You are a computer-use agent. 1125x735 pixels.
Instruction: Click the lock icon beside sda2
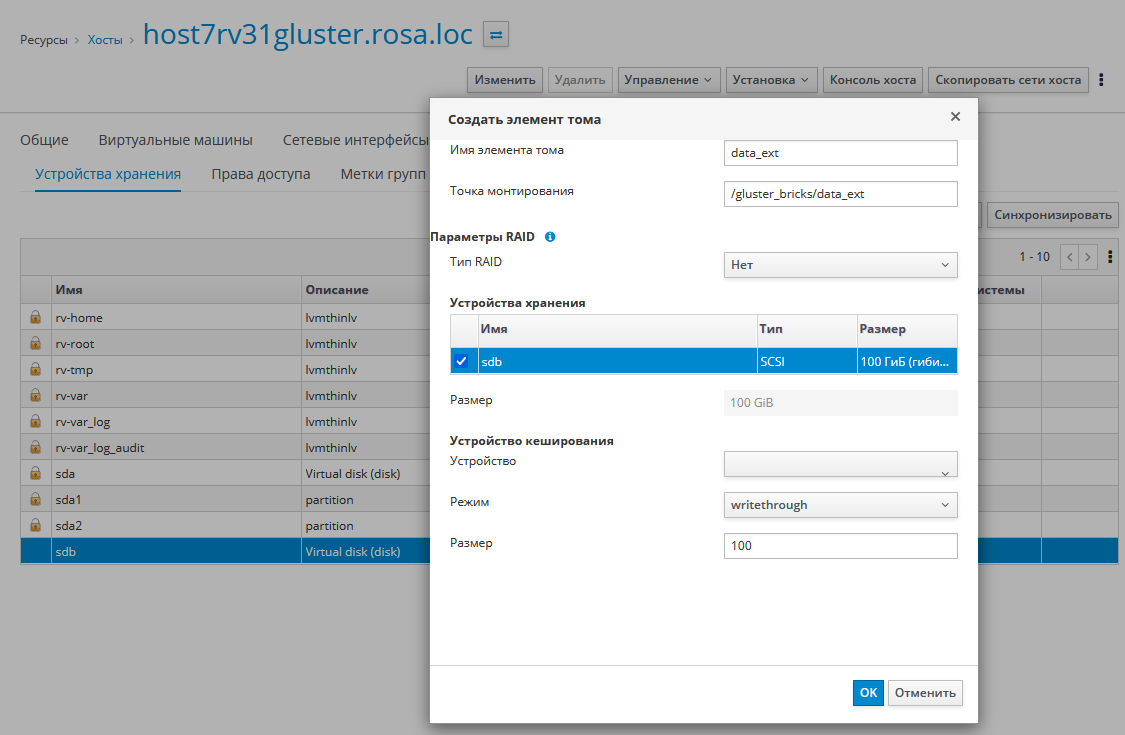click(35, 526)
